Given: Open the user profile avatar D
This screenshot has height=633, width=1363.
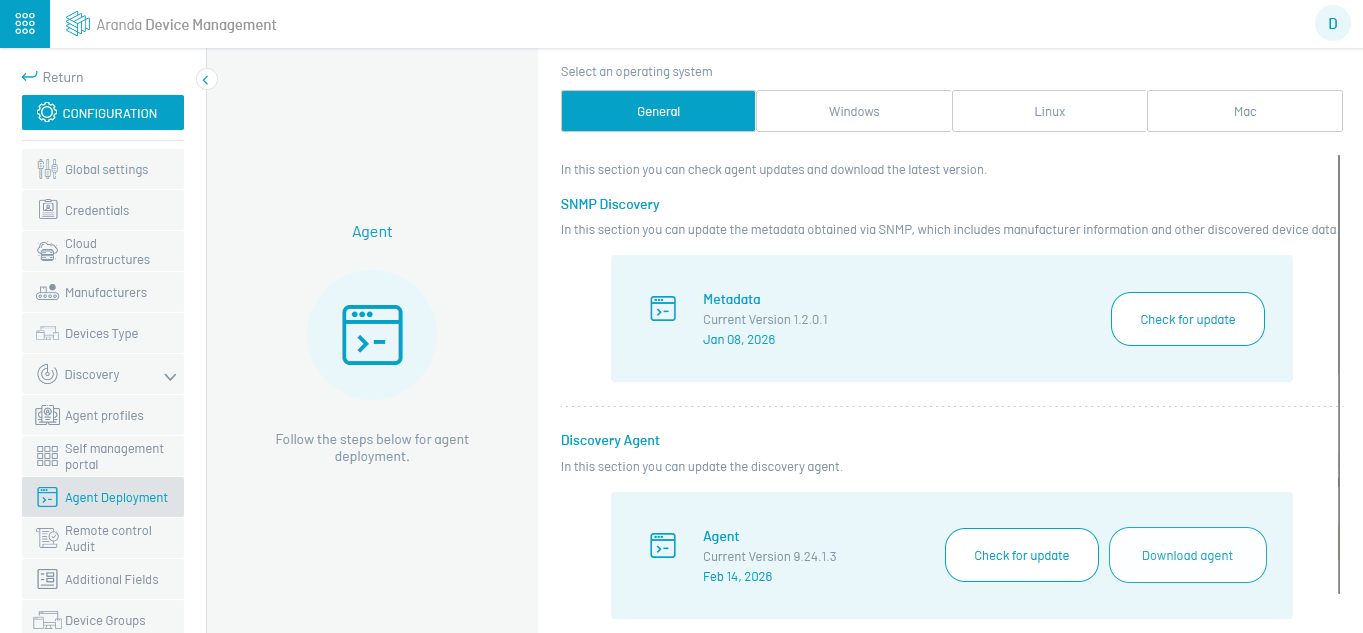Looking at the screenshot, I should tap(1332, 23).
